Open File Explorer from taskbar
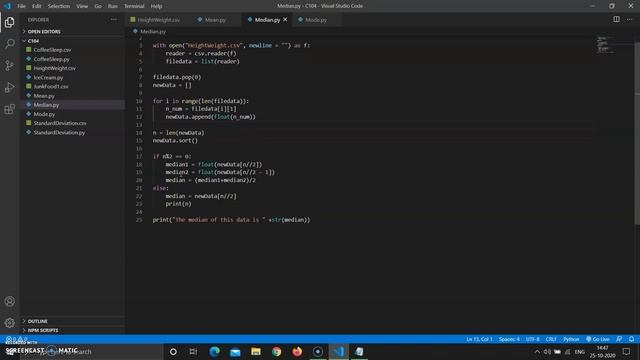 pos(256,351)
